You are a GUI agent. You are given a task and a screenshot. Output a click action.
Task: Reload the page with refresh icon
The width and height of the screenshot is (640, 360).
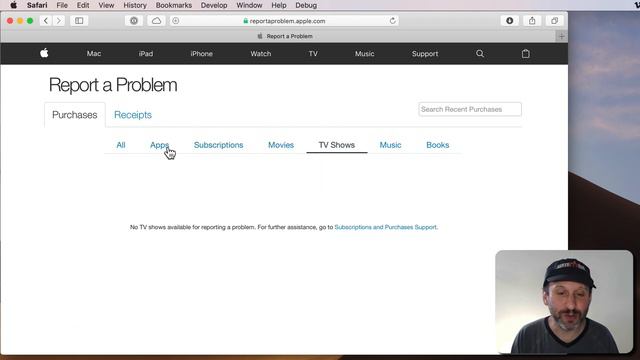tap(392, 21)
